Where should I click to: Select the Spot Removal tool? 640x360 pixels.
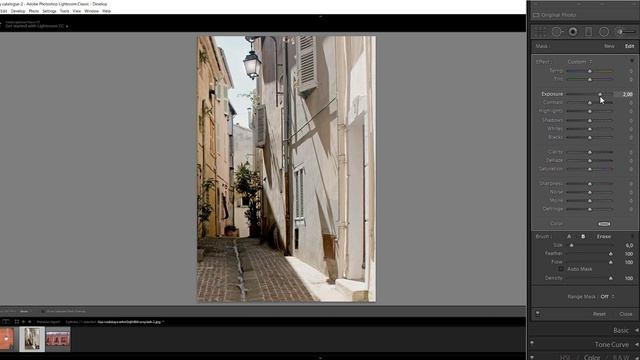click(557, 32)
